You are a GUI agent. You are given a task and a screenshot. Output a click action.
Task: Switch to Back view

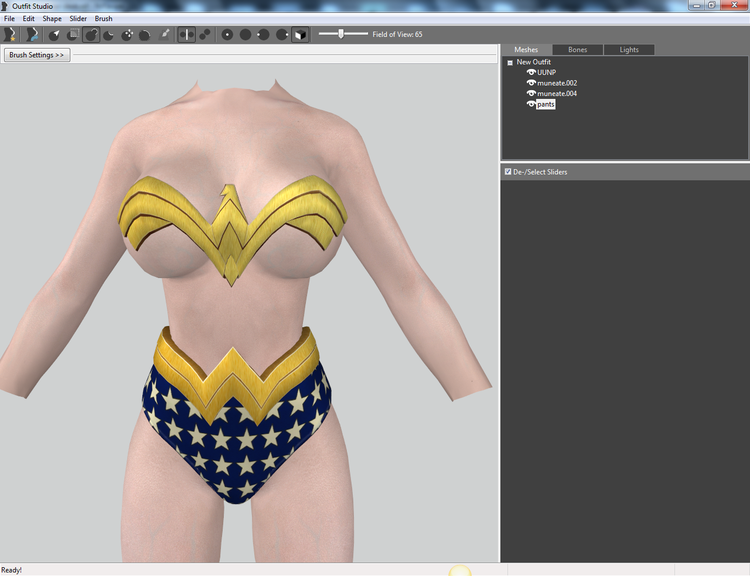[245, 34]
